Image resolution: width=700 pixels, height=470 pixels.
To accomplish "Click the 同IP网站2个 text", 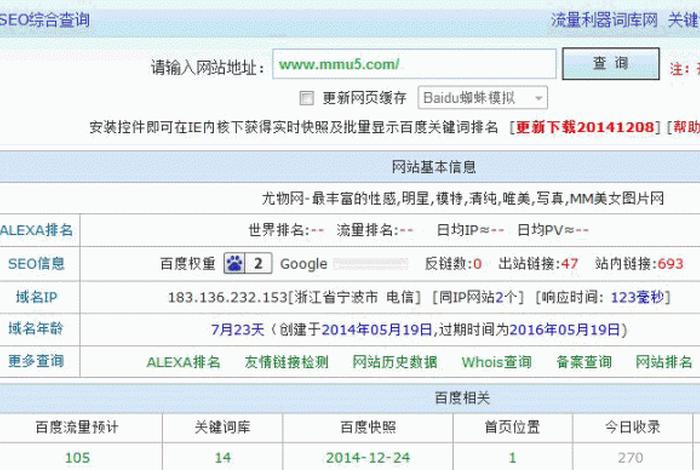I will [478, 297].
